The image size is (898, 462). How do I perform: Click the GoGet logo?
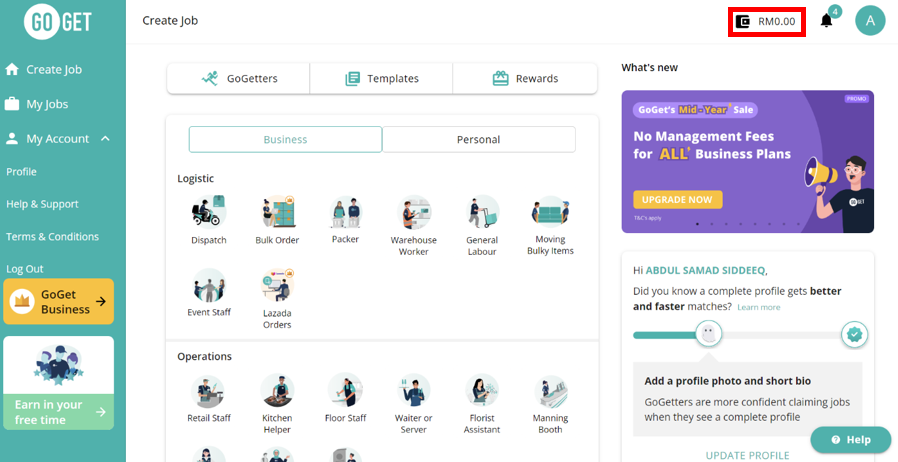click(58, 22)
